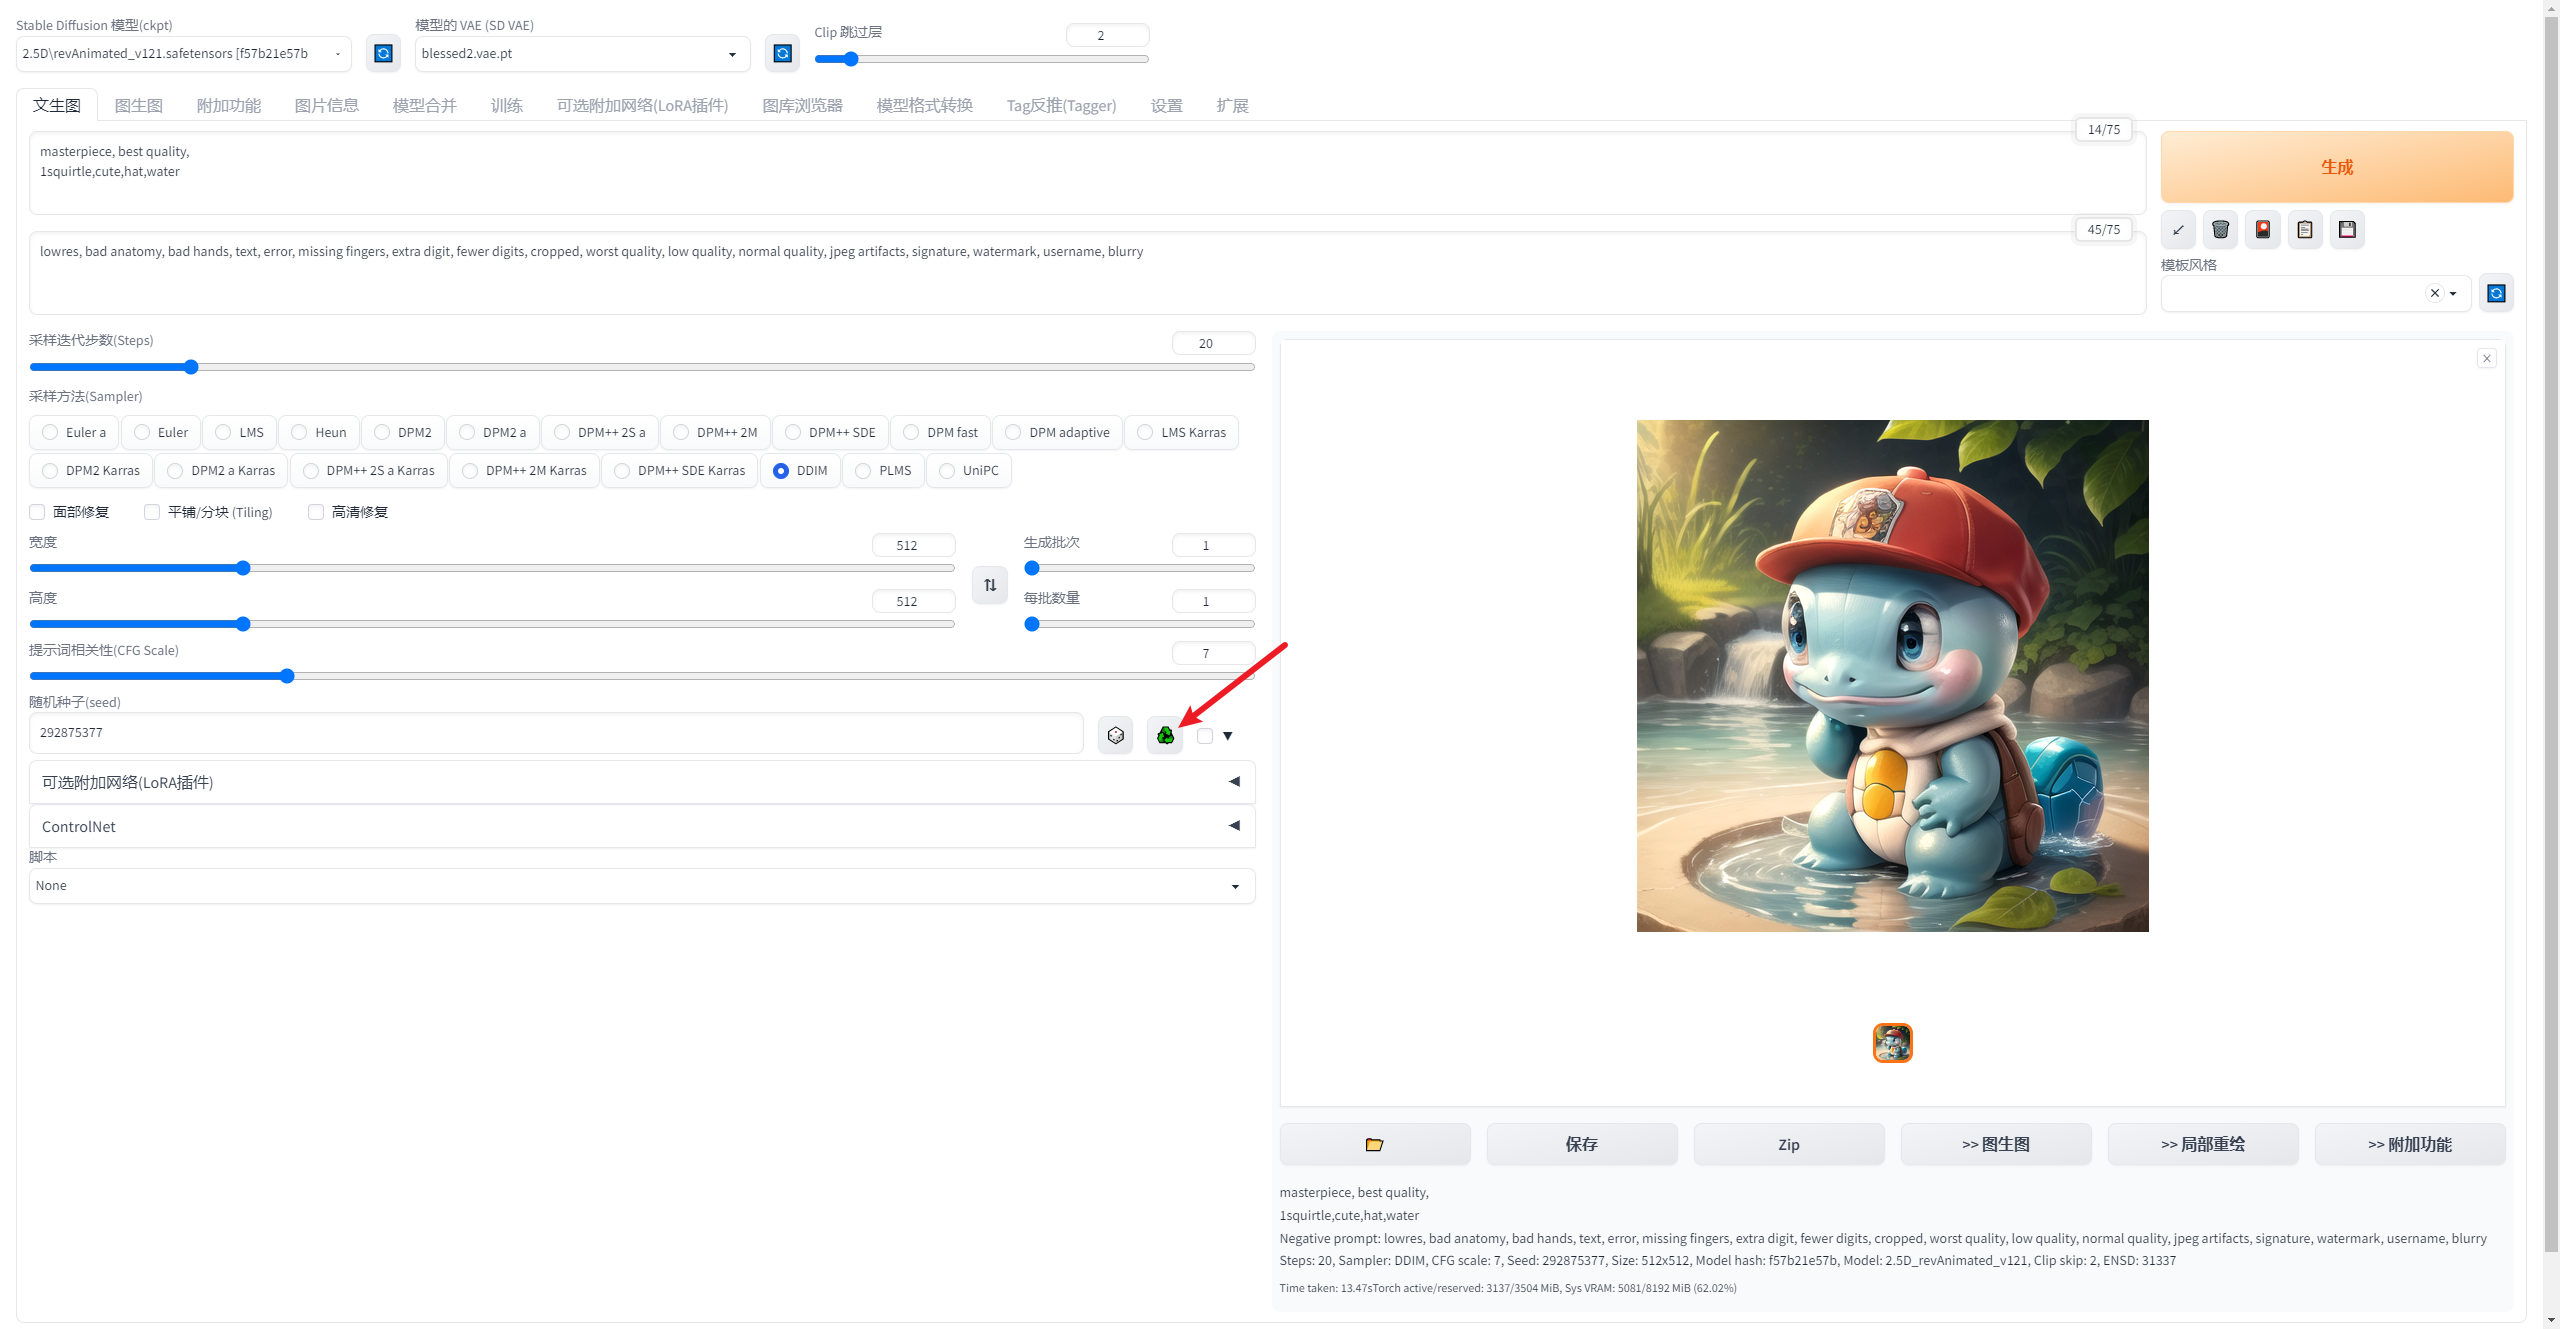Click the CFG Scale slider handle

point(287,676)
